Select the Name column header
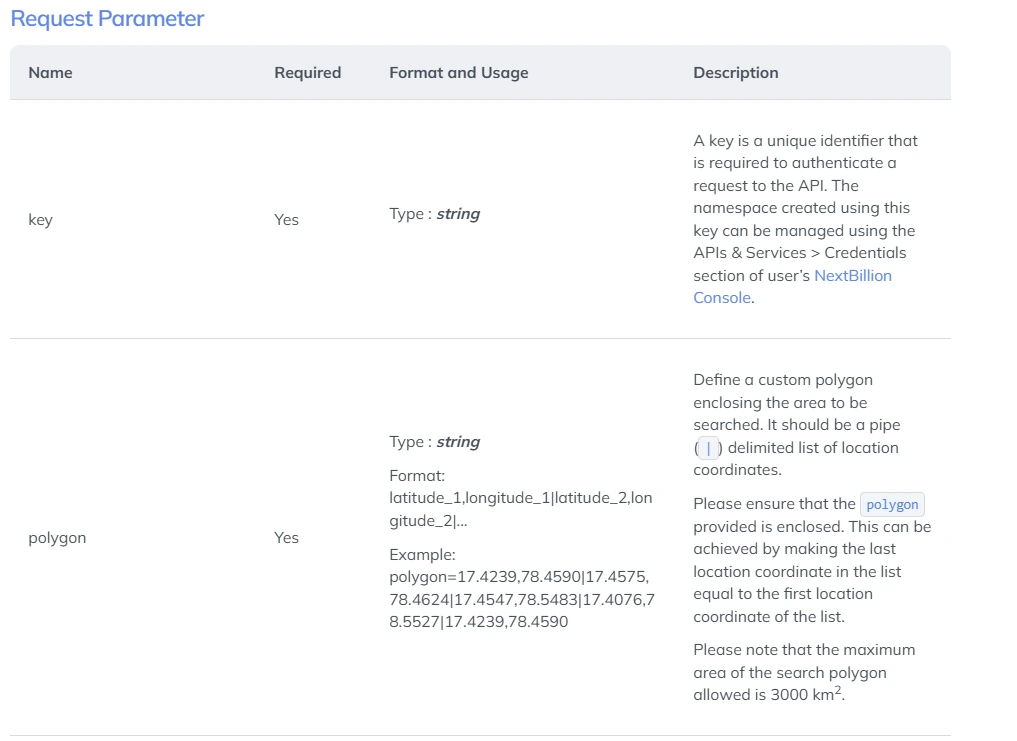This screenshot has height=741, width=1017. [51, 73]
